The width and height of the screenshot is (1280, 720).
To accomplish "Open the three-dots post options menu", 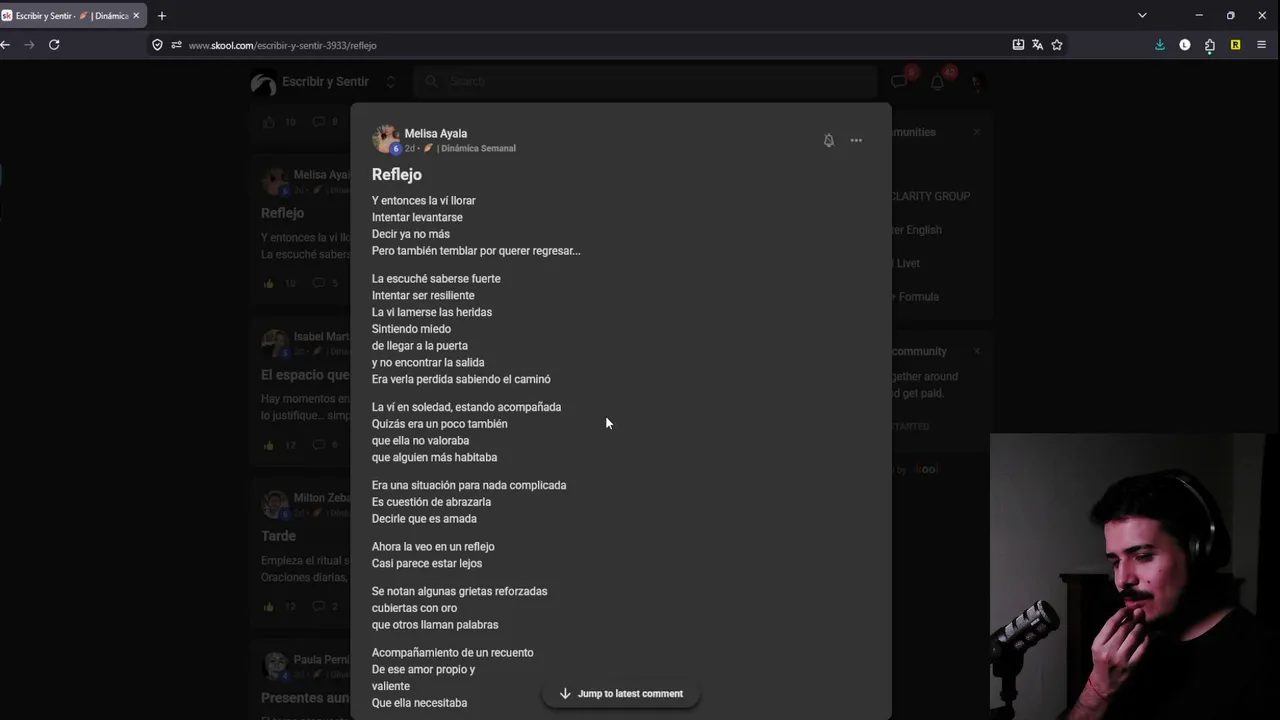I will 856,141.
